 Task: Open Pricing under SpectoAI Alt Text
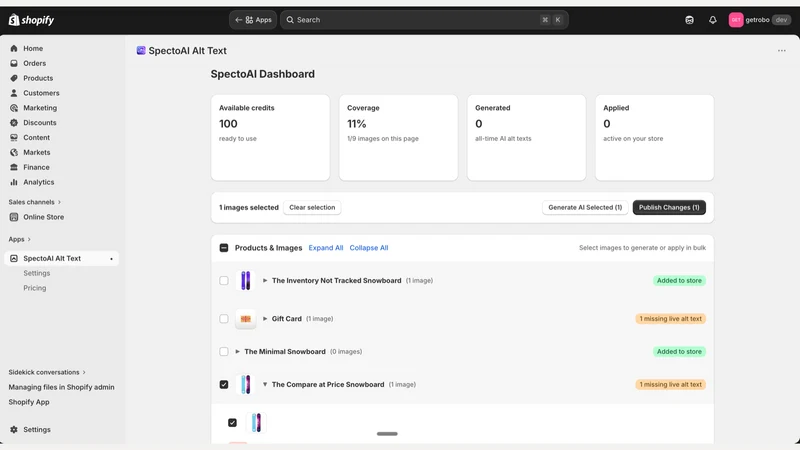(35, 288)
